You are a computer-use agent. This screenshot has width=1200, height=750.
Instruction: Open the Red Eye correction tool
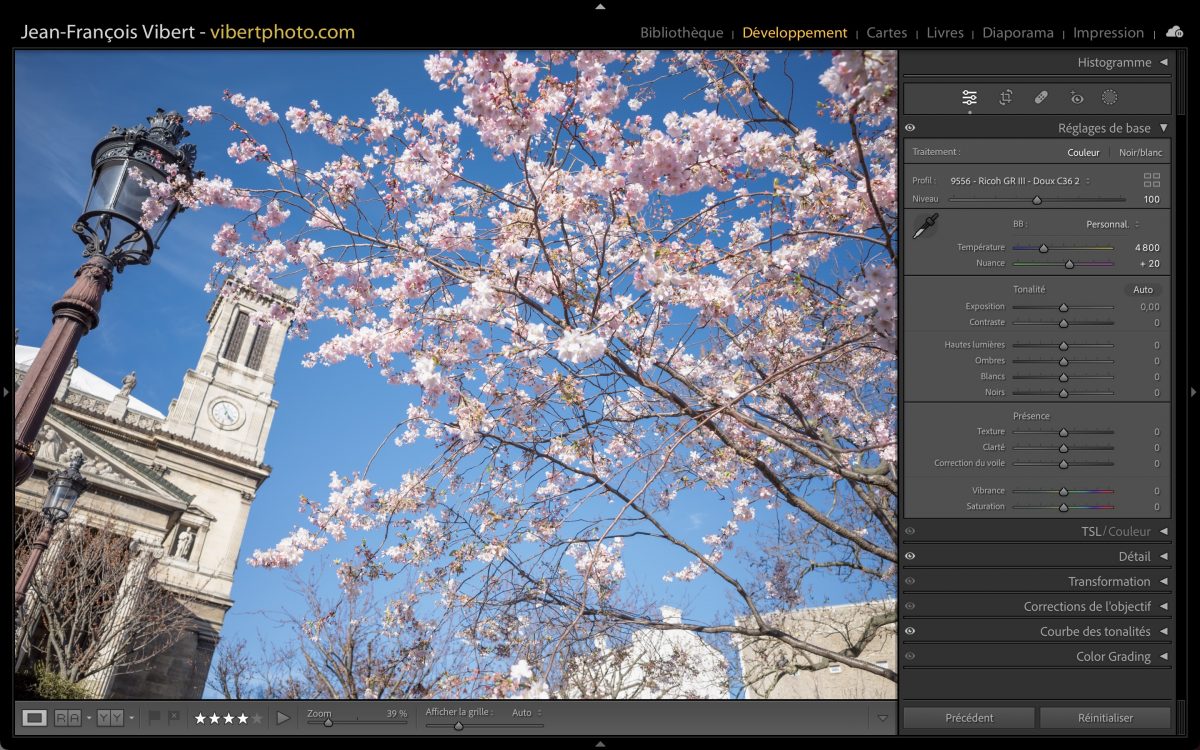click(x=1076, y=98)
